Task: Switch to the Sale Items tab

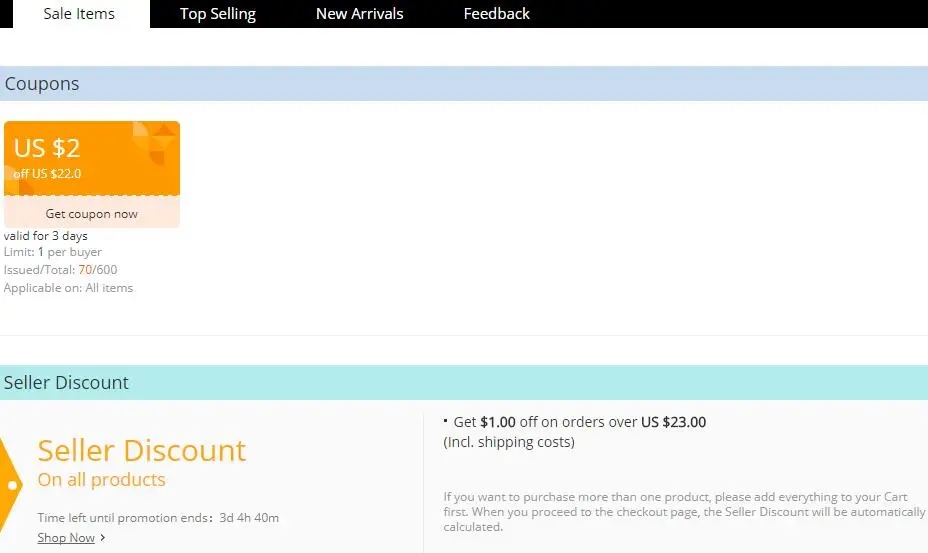Action: coord(81,14)
